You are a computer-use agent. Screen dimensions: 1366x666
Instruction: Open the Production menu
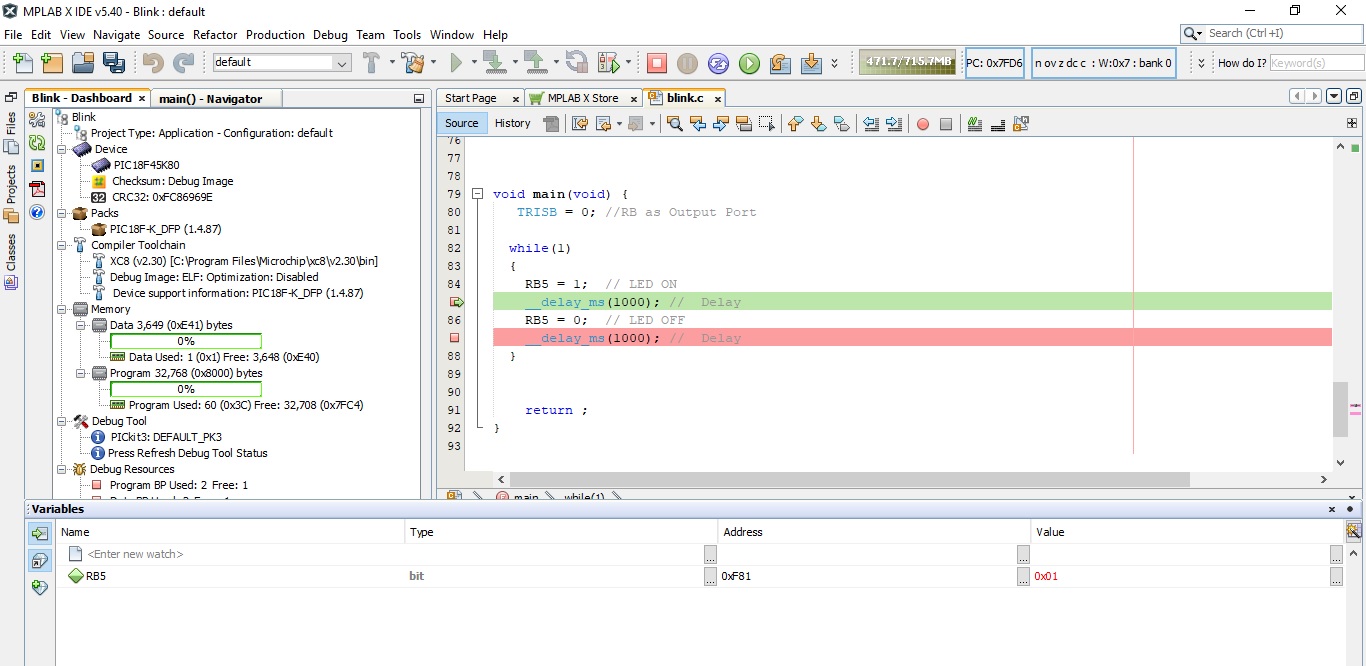point(275,35)
